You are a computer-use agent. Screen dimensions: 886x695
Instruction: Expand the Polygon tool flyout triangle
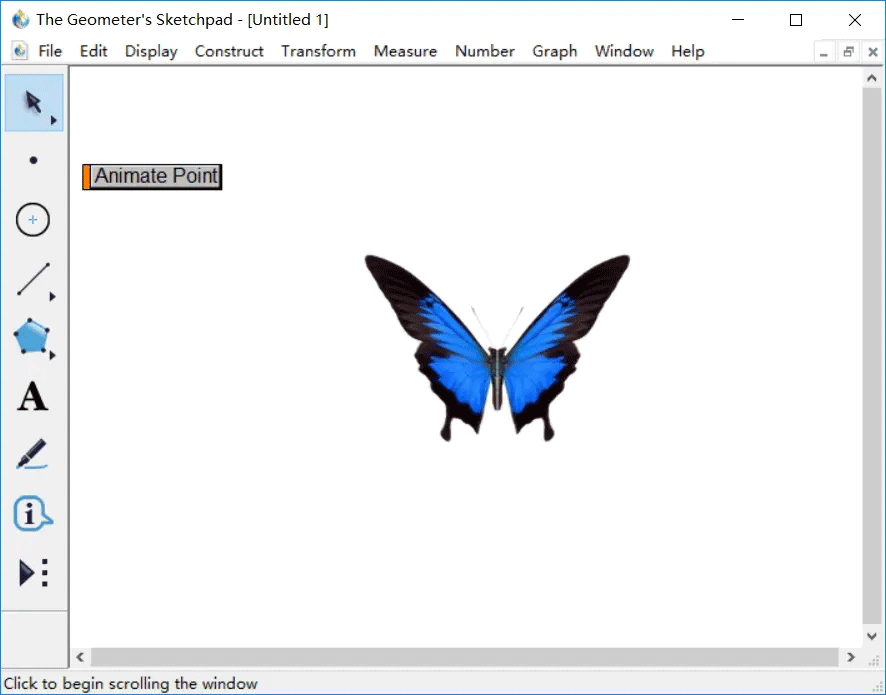coord(53,355)
